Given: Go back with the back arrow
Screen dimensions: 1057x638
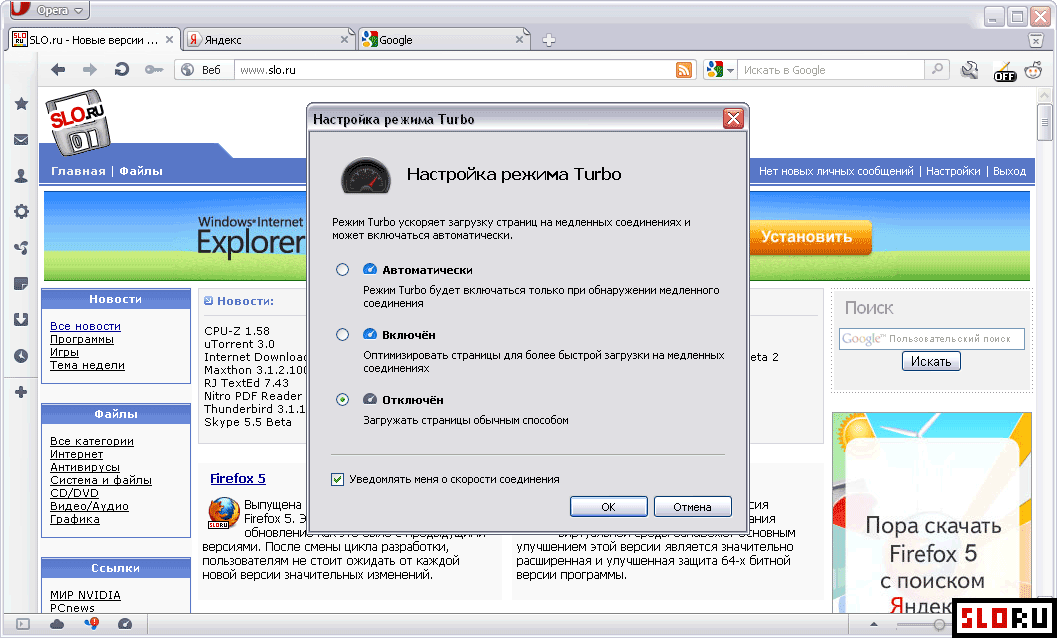Looking at the screenshot, I should (x=58, y=69).
